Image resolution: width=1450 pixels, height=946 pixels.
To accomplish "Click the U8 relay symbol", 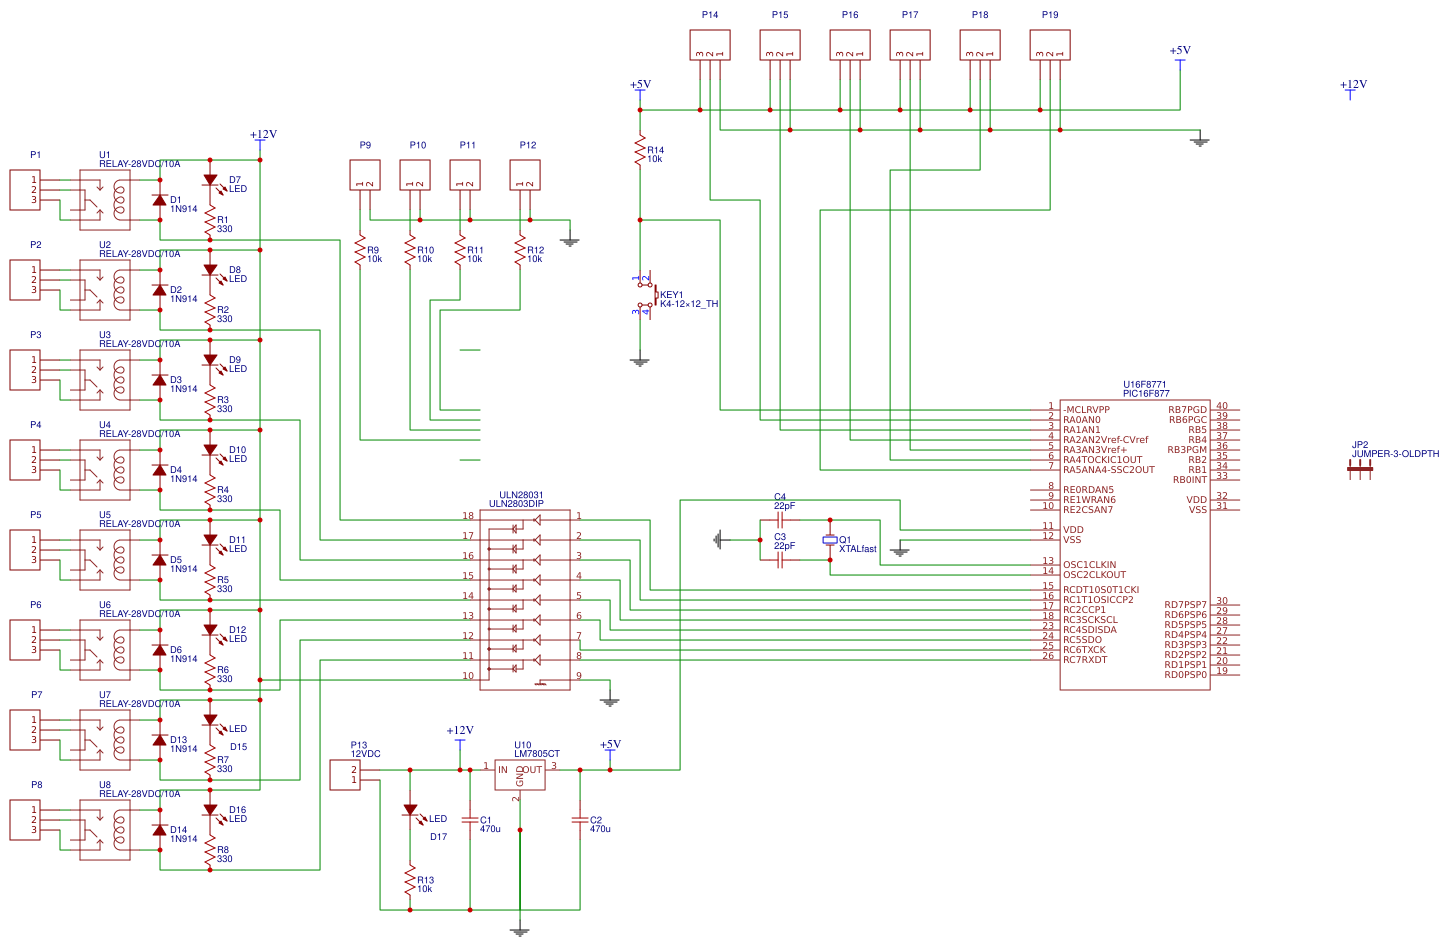I will 105,830.
